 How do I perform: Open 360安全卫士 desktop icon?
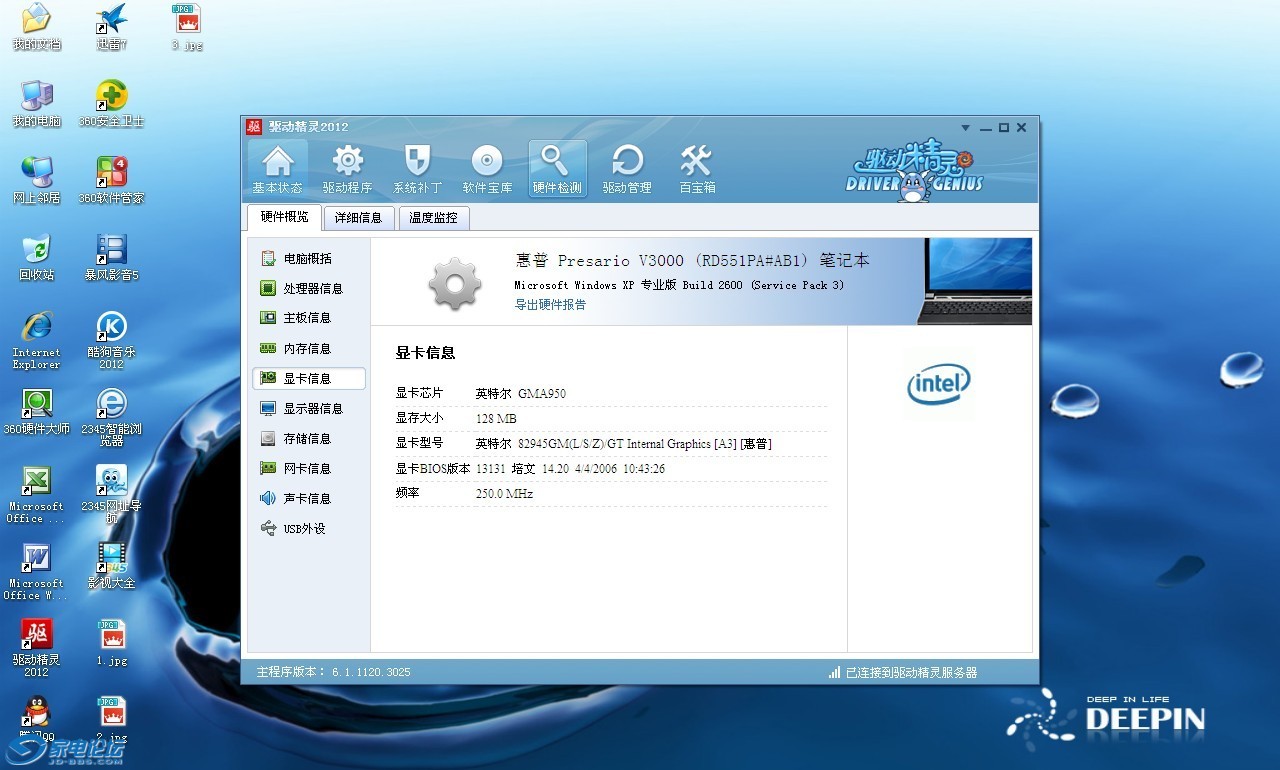point(111,98)
